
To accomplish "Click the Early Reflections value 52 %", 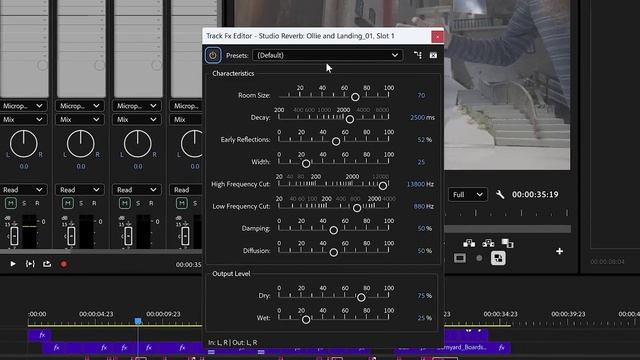I will [424, 140].
